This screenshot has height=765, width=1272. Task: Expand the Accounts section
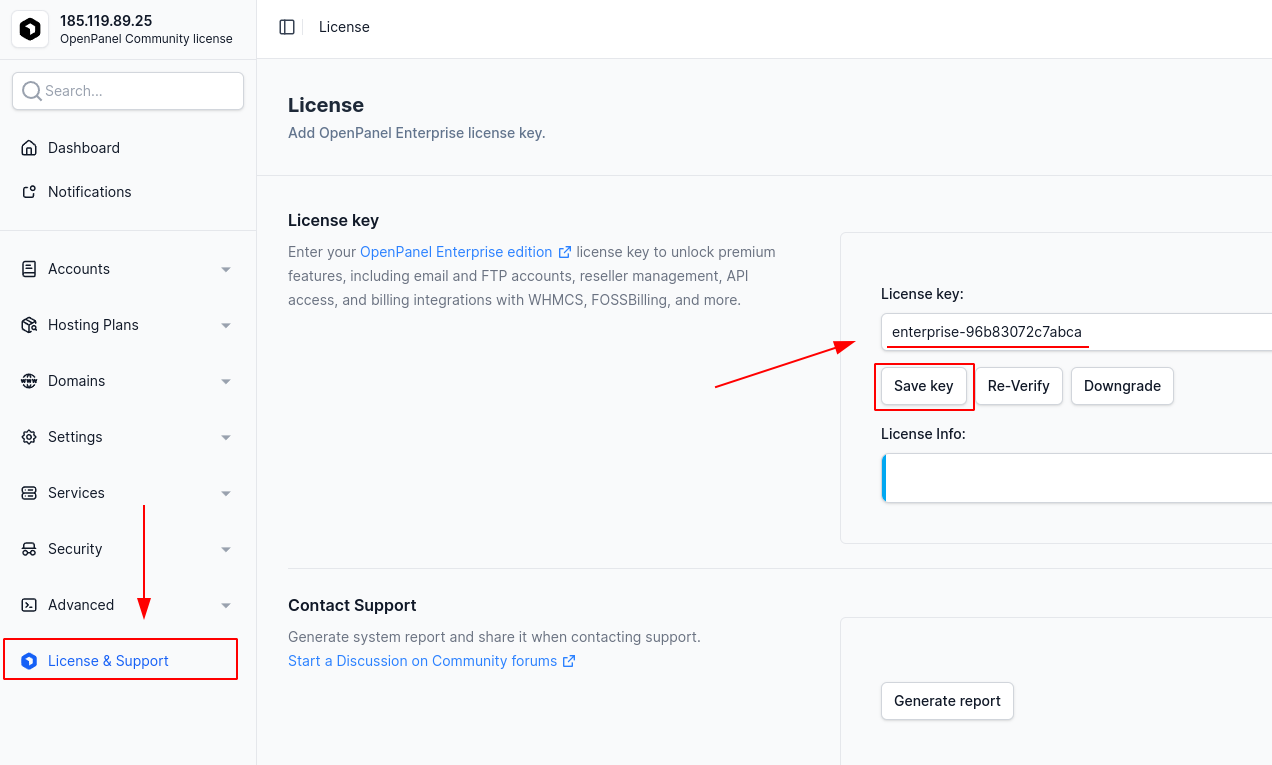225,268
